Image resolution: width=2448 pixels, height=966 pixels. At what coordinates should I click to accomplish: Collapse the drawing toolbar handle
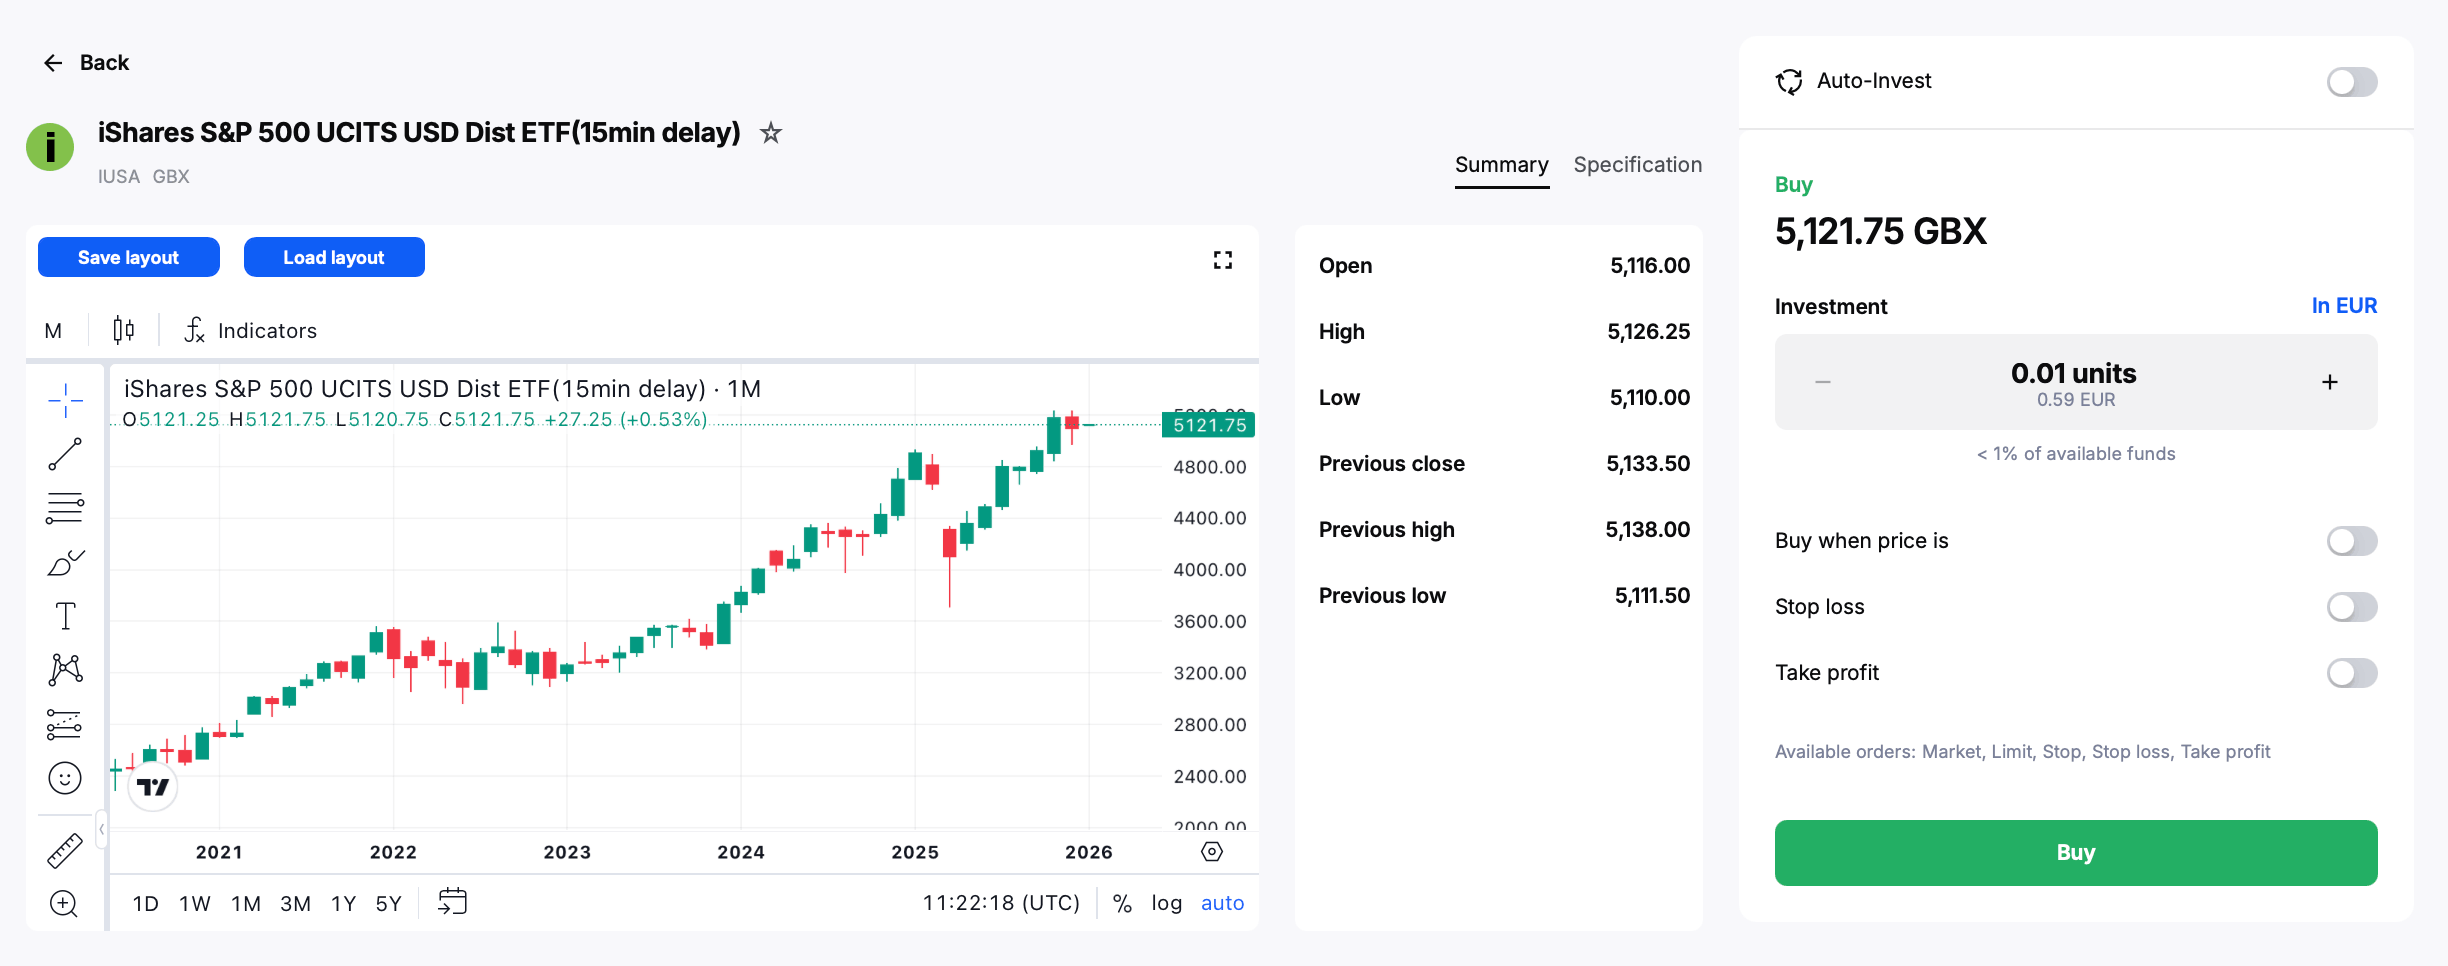101,829
